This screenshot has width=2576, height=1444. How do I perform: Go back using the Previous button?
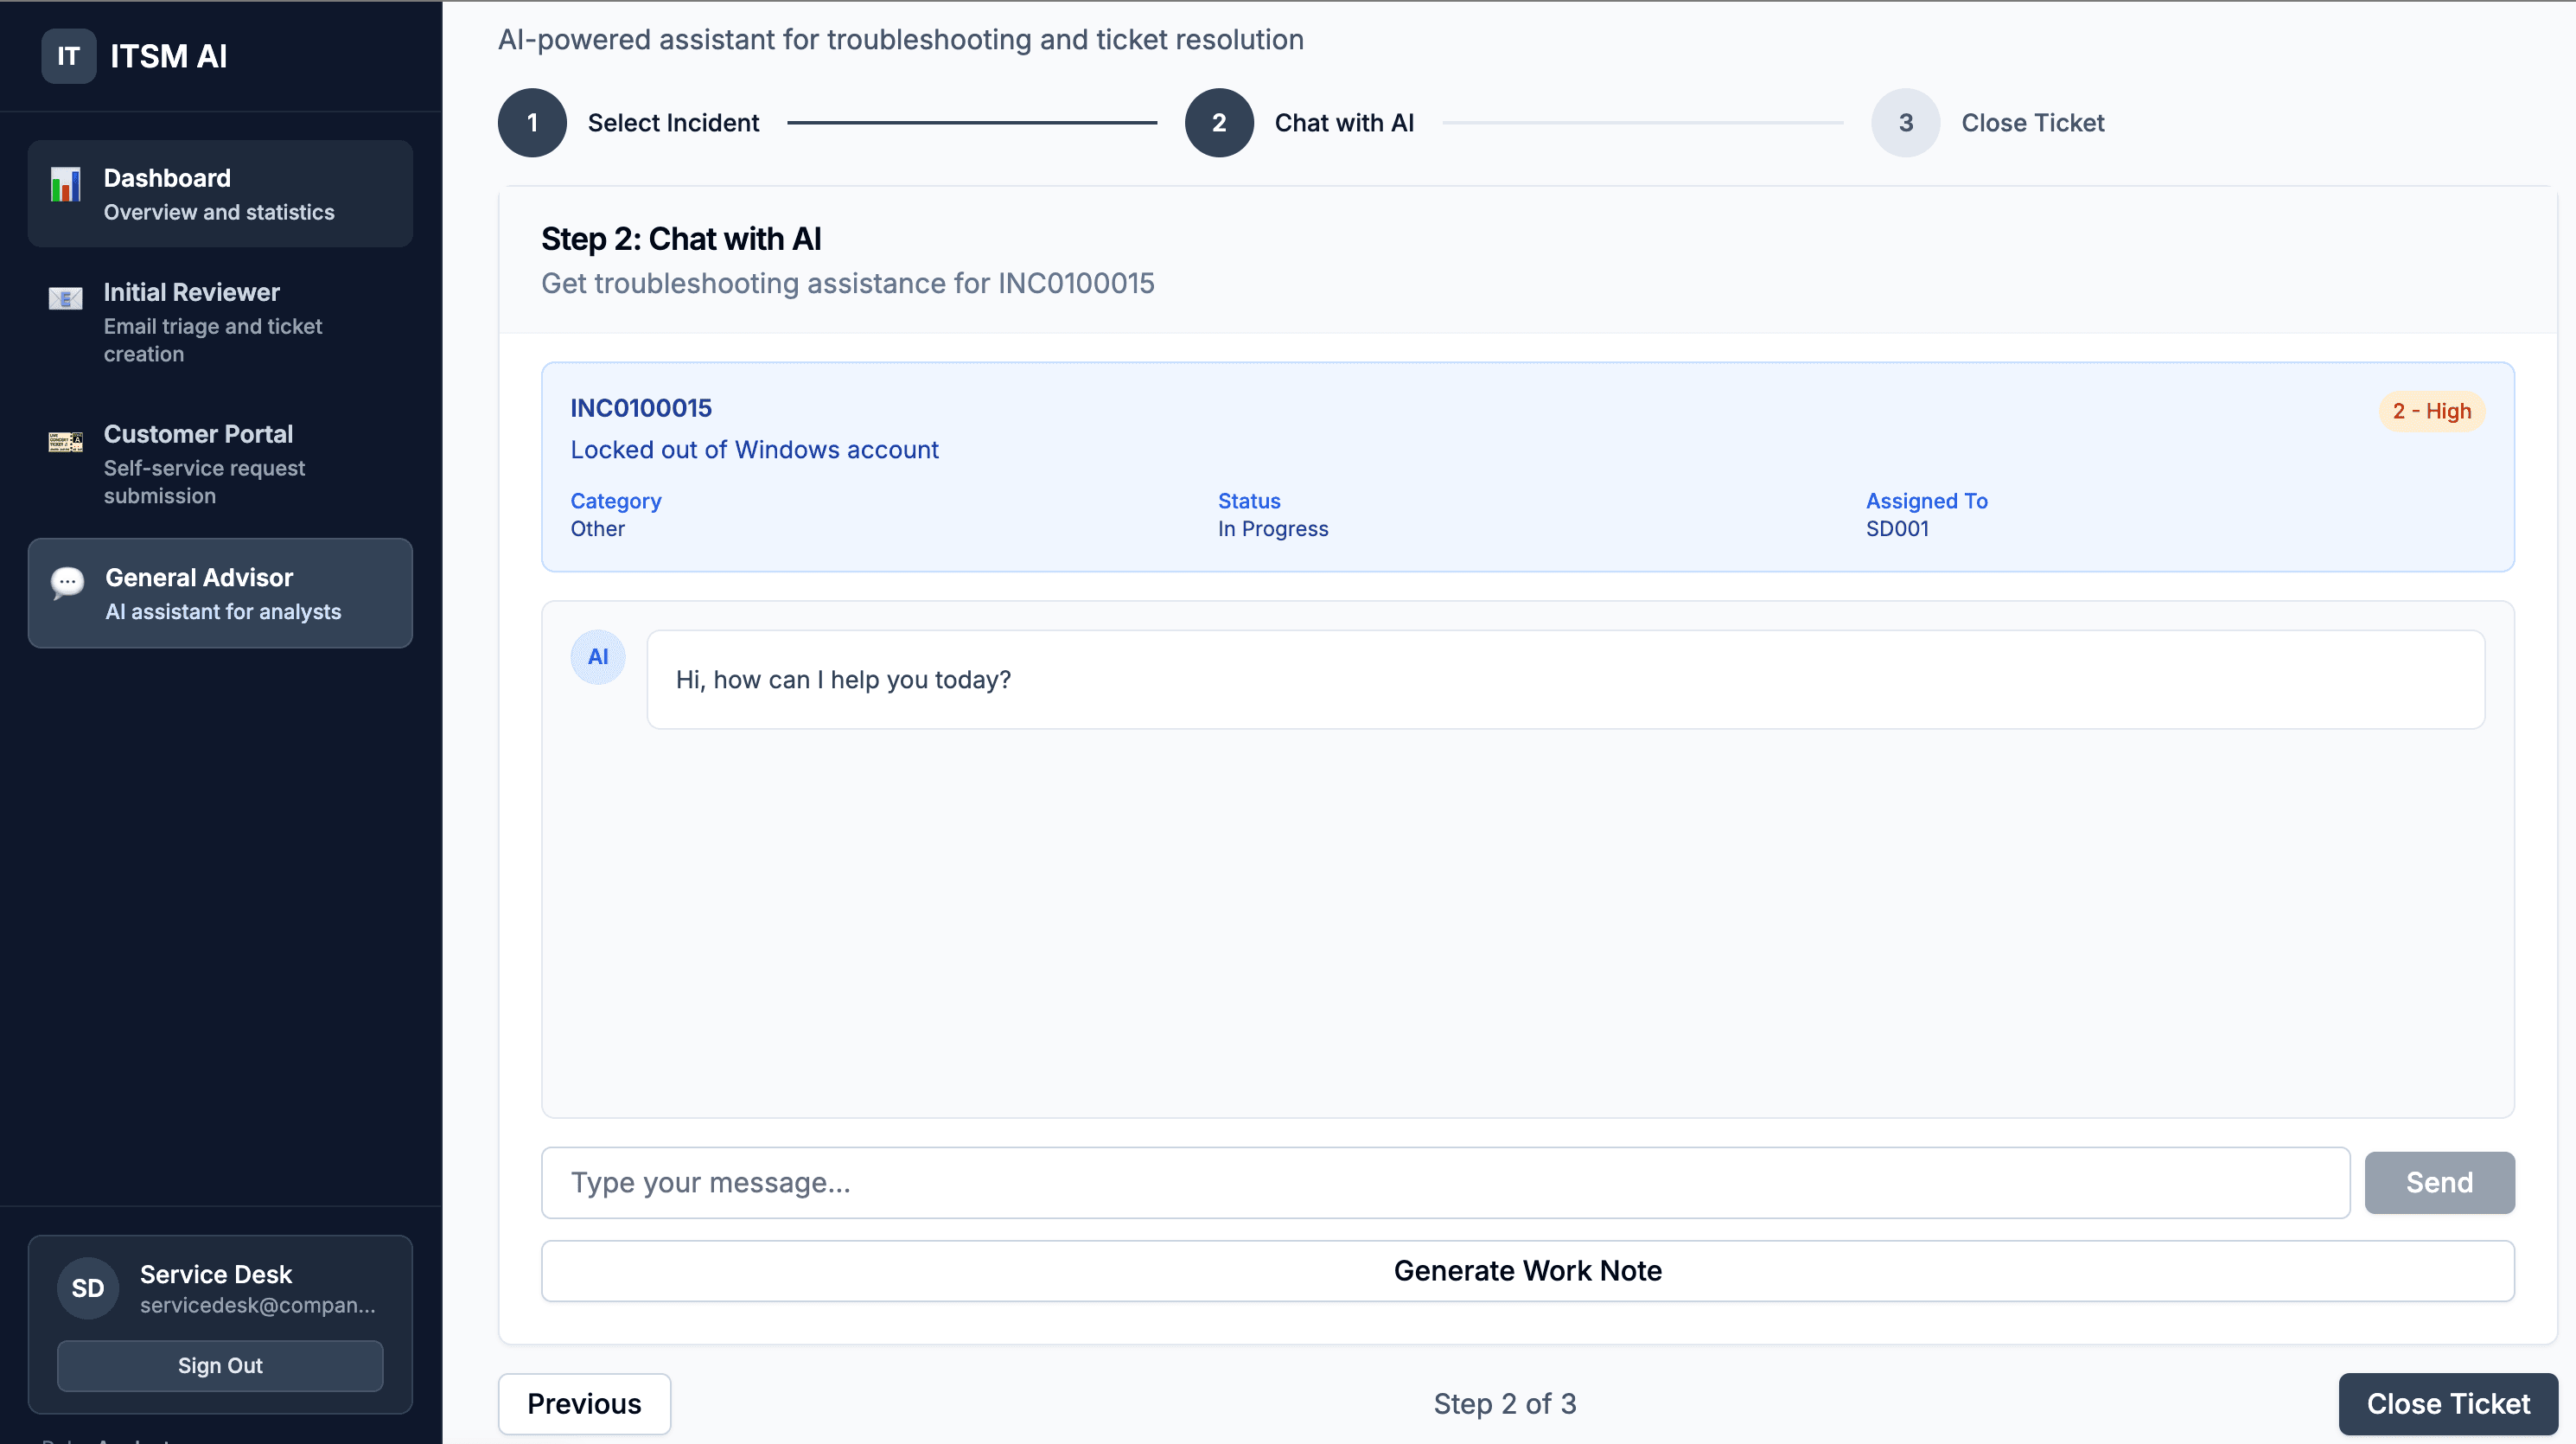tap(584, 1404)
